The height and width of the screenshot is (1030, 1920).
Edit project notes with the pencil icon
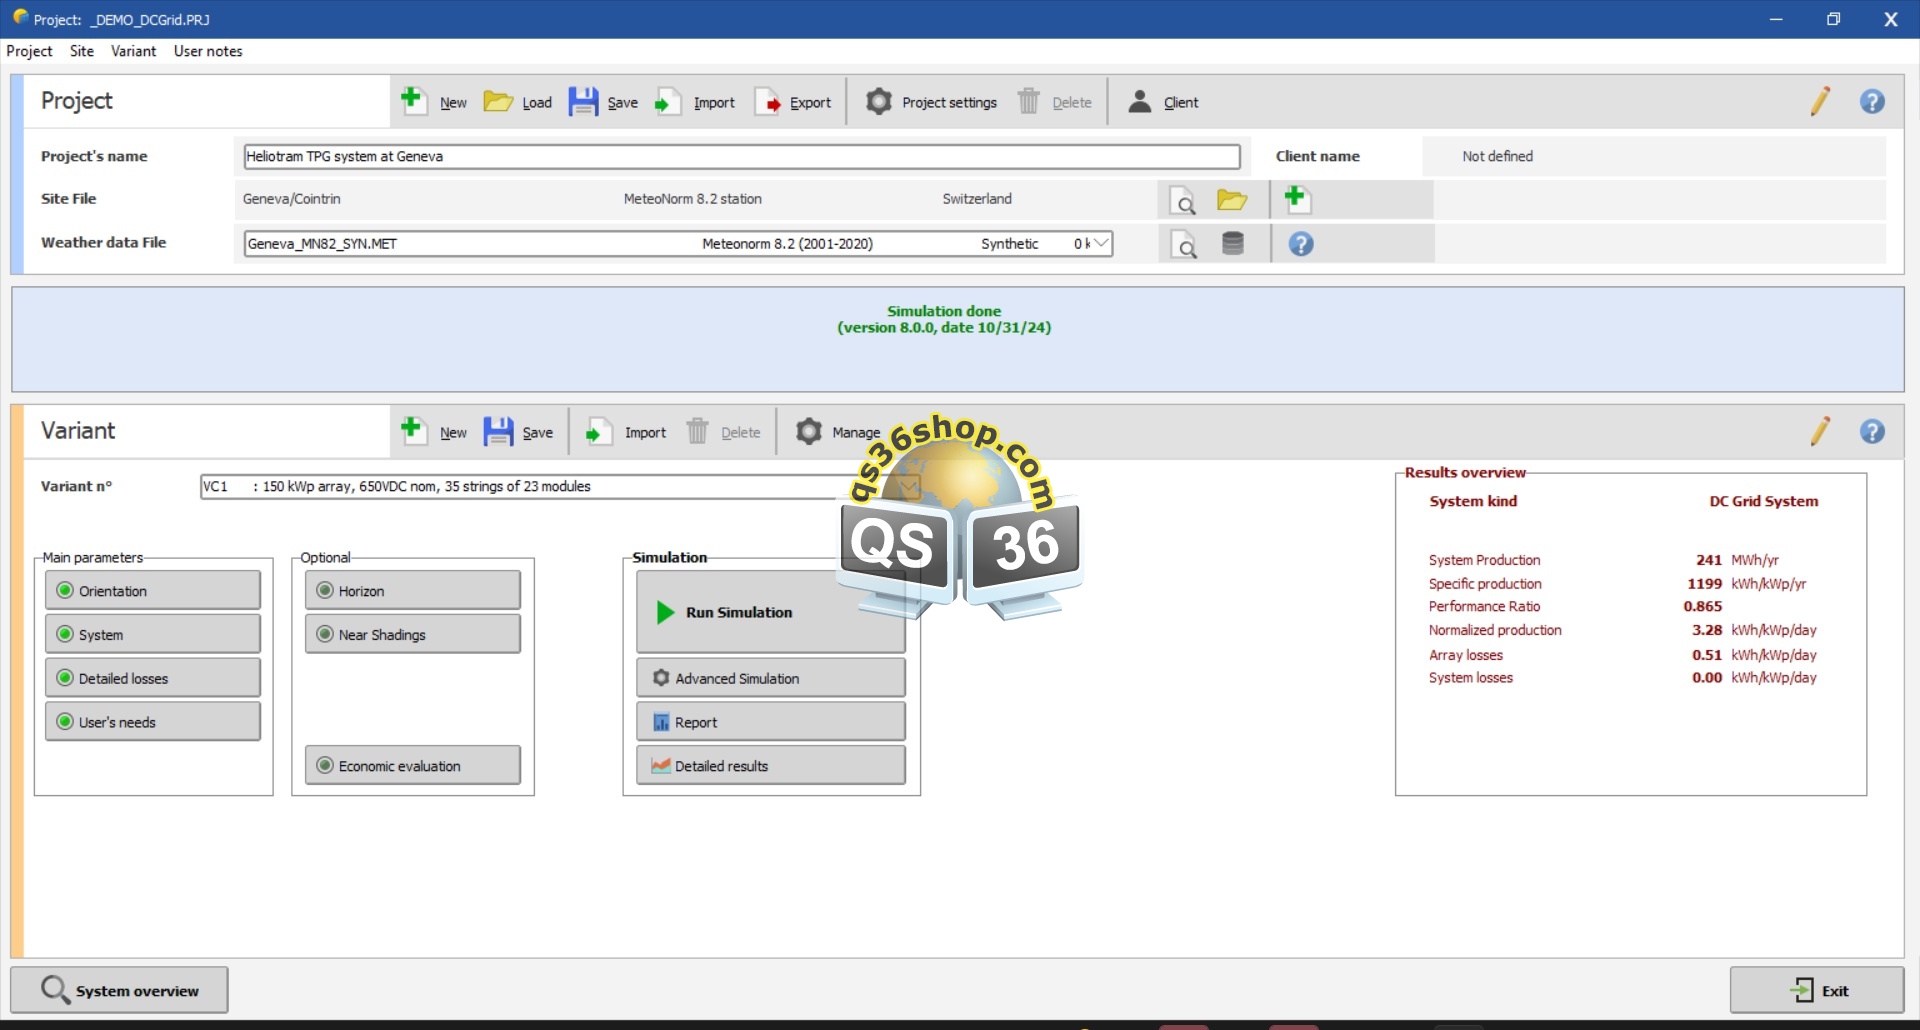point(1820,101)
